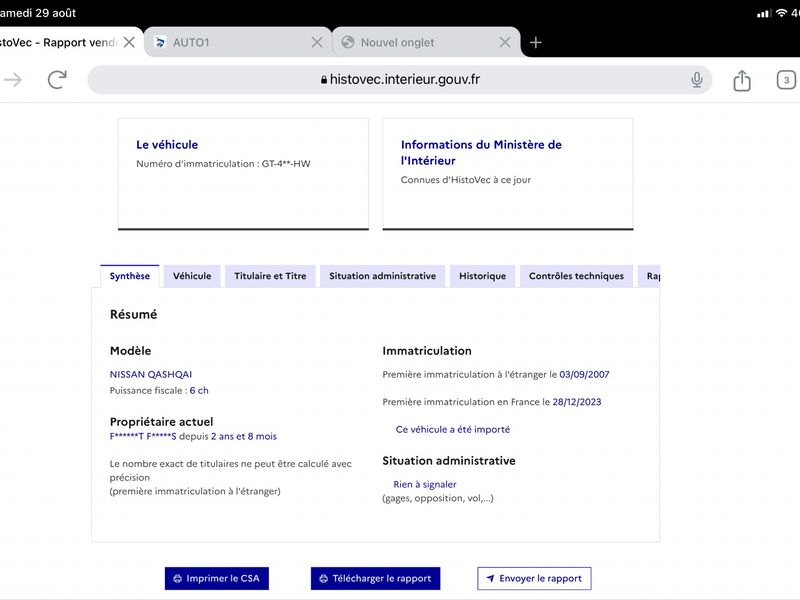Click the Envoyer le rapport button

[x=534, y=579]
